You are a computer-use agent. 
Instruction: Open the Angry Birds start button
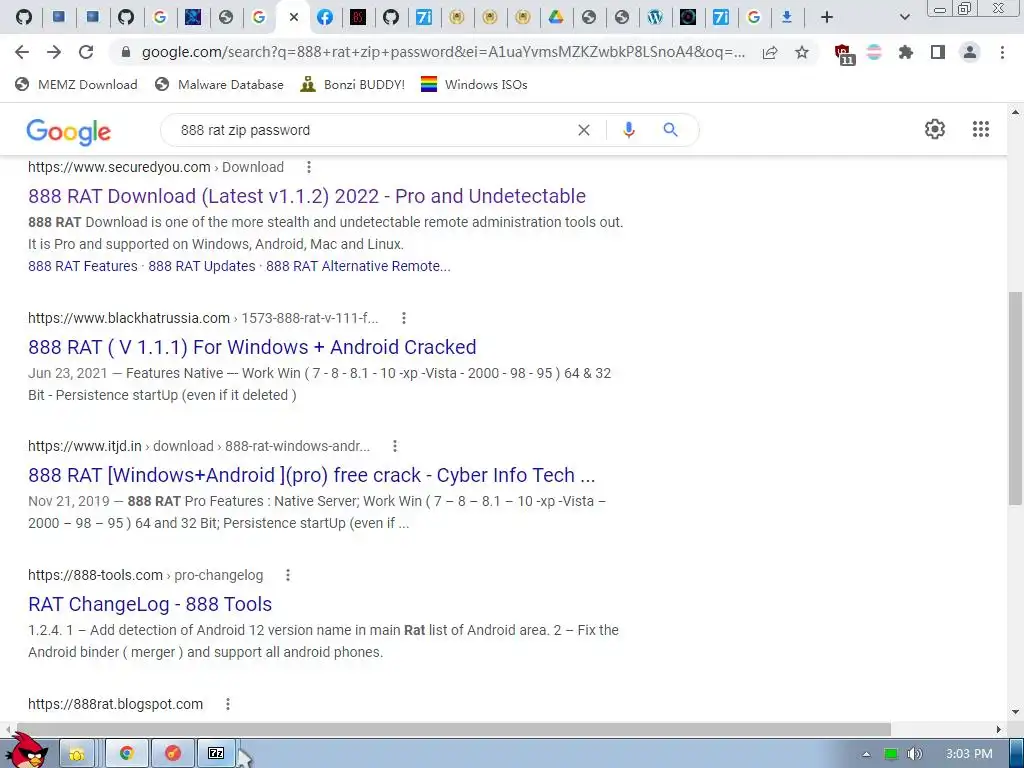[x=28, y=752]
